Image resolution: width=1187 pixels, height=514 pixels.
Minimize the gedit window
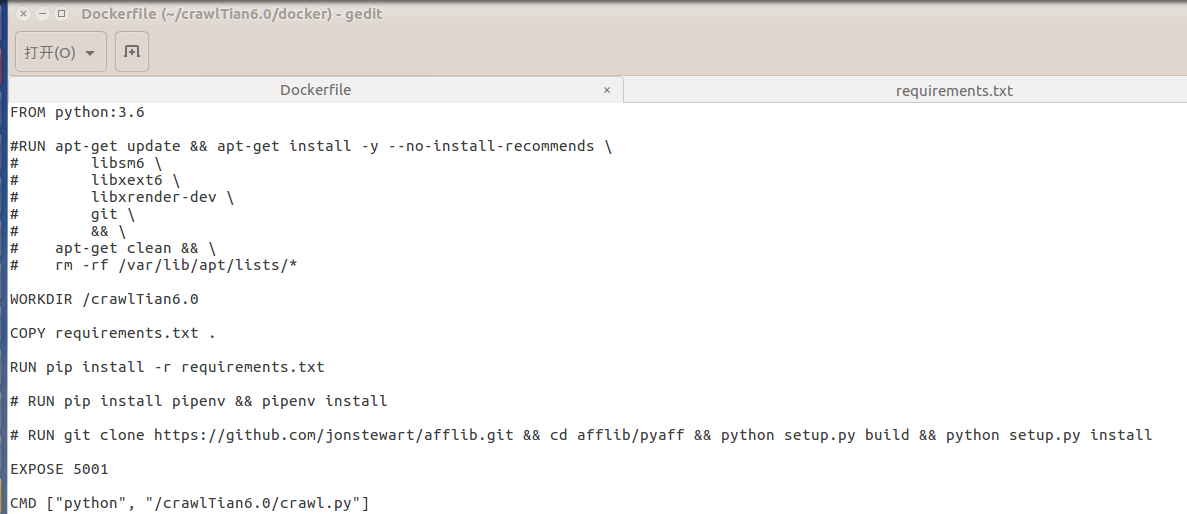click(x=42, y=14)
